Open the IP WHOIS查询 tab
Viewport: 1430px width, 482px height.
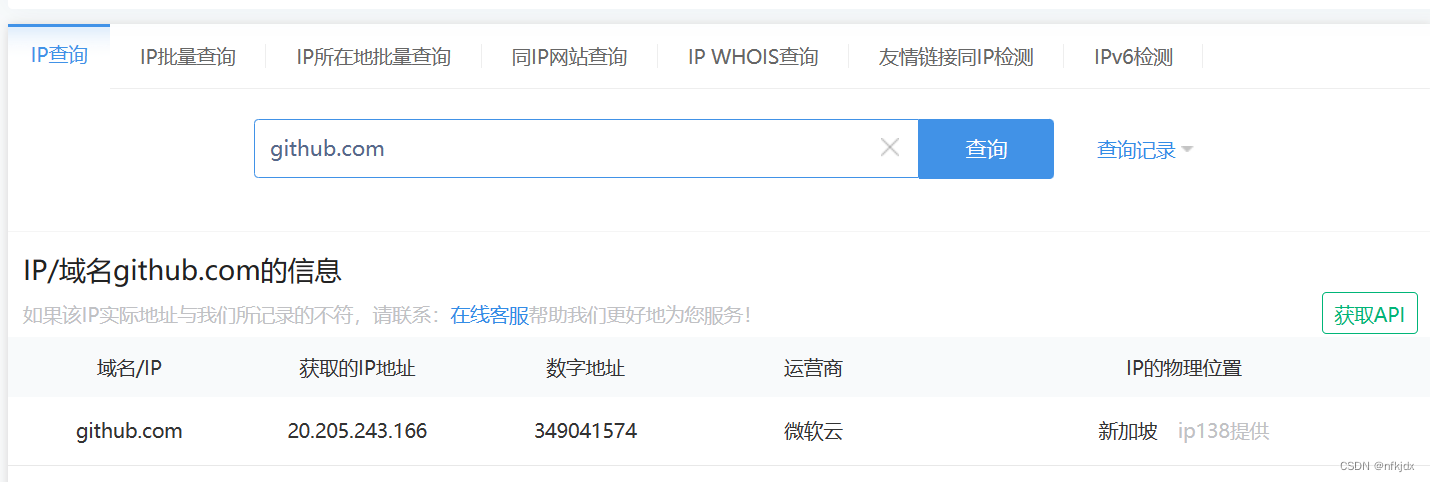point(753,57)
